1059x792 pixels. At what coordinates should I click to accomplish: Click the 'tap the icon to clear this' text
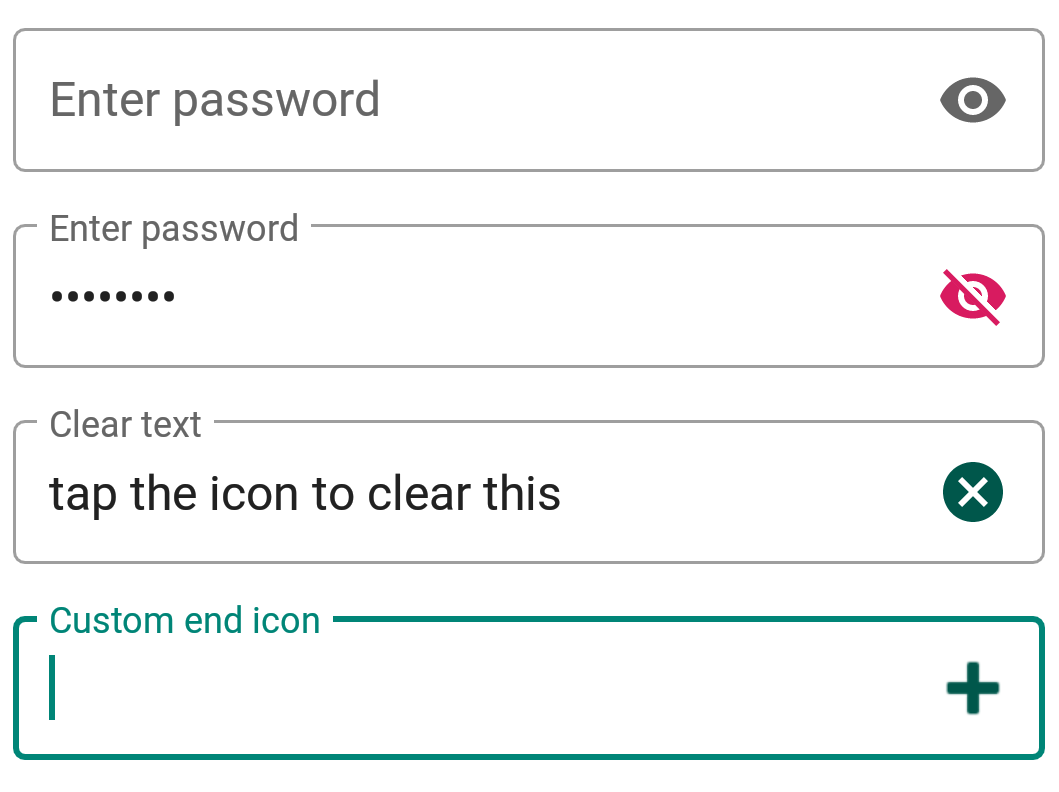[x=305, y=494]
